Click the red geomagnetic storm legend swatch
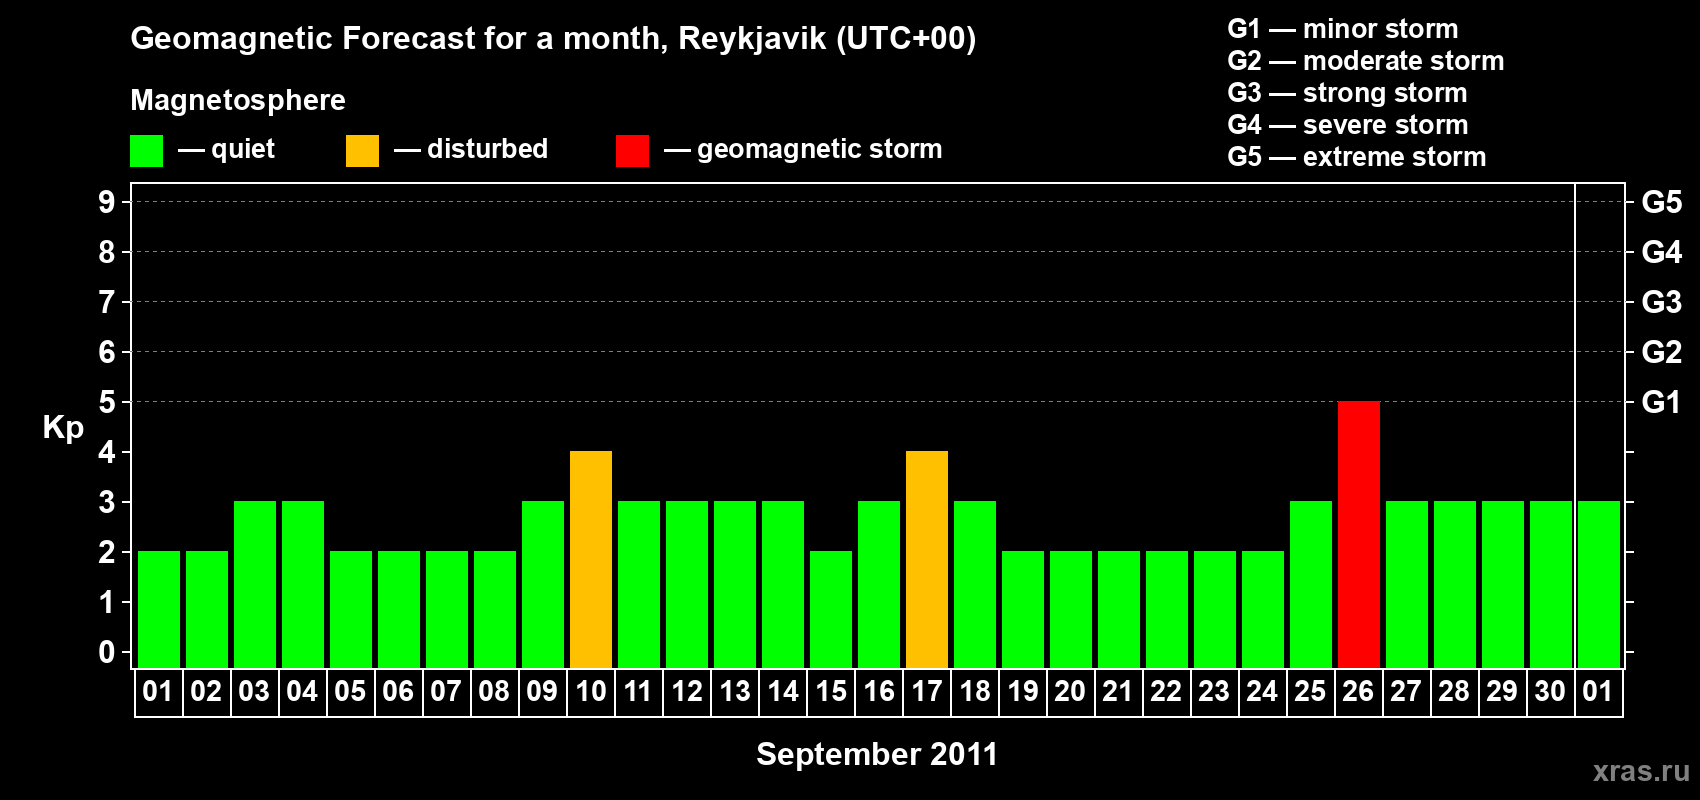 tap(632, 151)
